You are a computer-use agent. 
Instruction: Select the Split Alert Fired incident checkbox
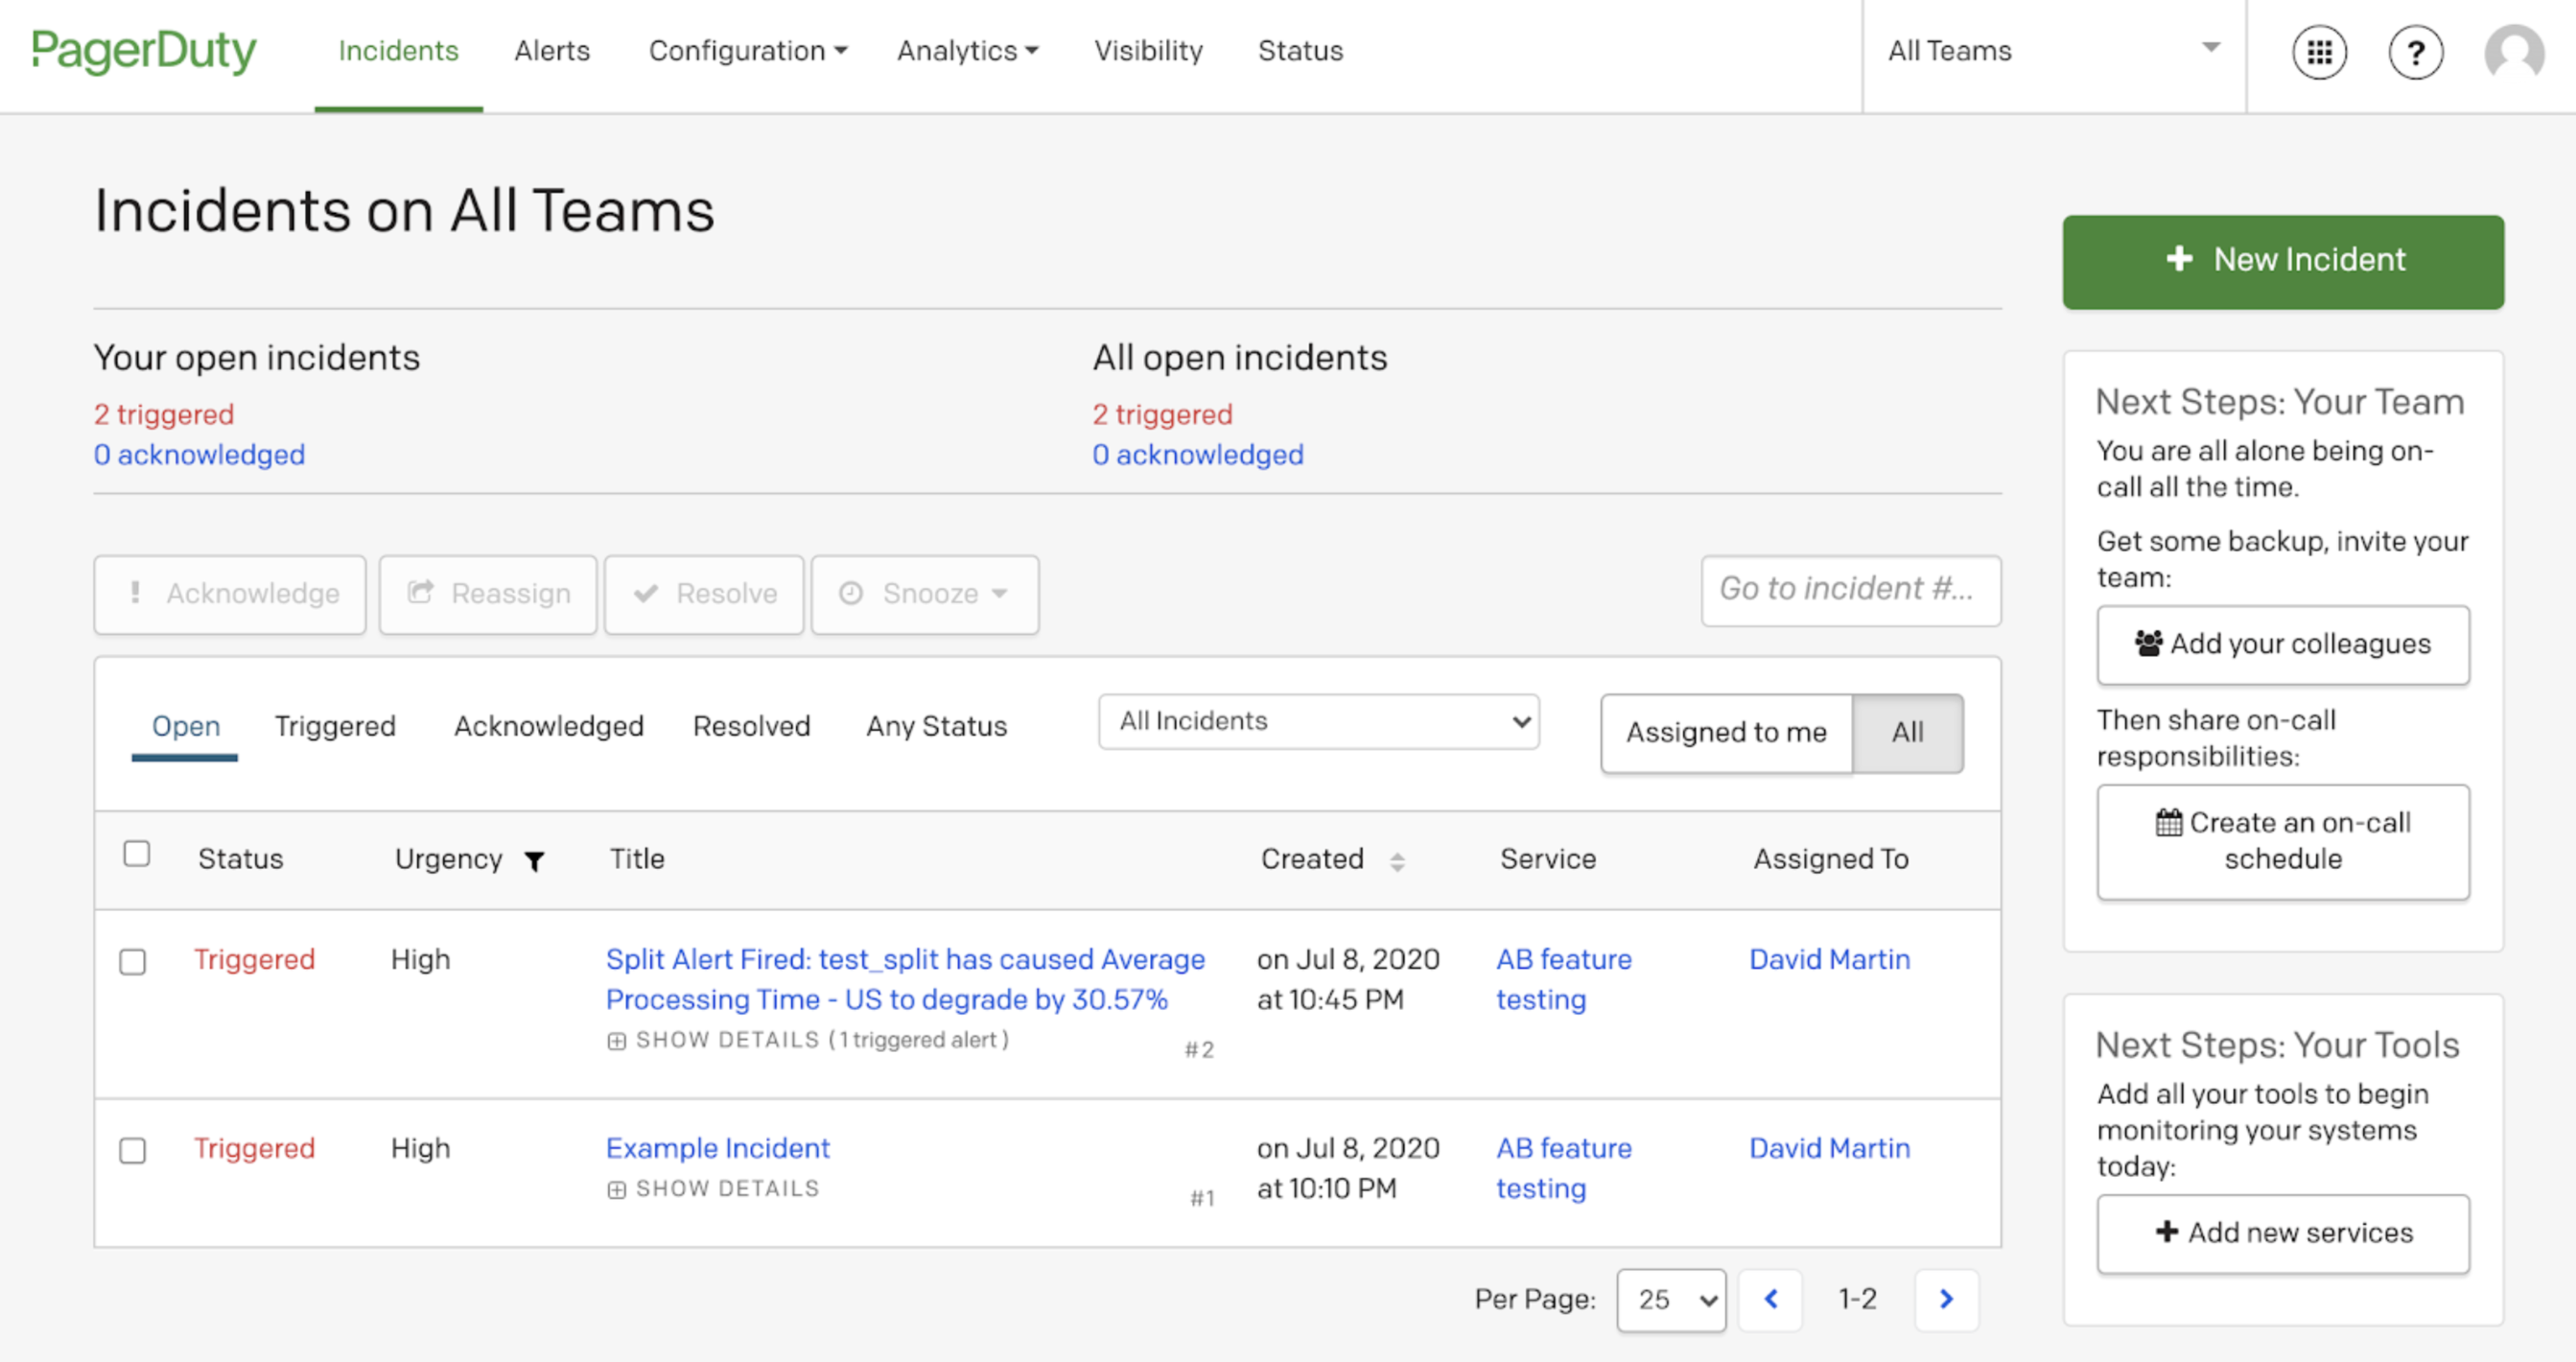133,962
